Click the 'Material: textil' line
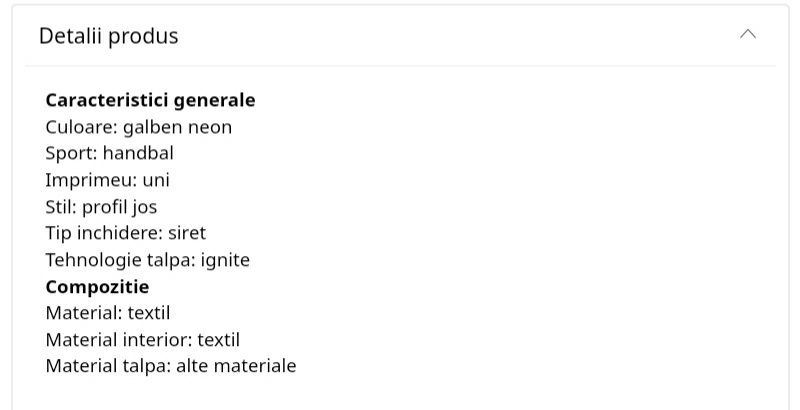800x410 pixels. (108, 313)
